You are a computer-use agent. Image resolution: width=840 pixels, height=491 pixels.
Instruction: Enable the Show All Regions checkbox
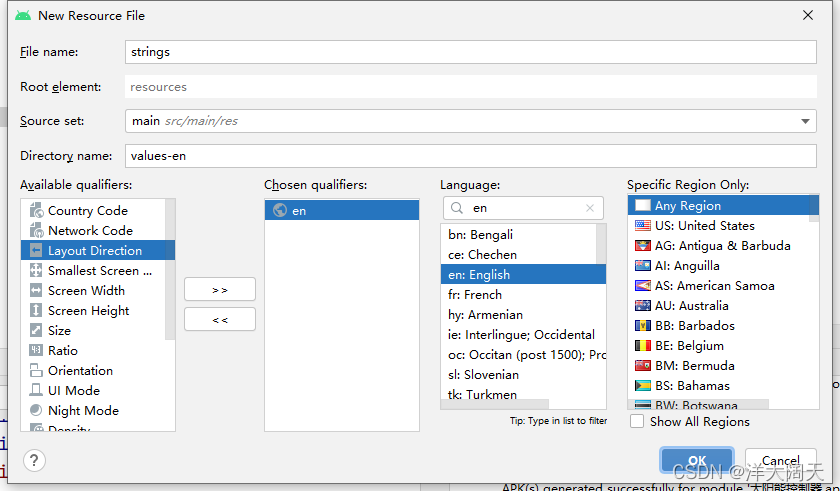pyautogui.click(x=637, y=422)
